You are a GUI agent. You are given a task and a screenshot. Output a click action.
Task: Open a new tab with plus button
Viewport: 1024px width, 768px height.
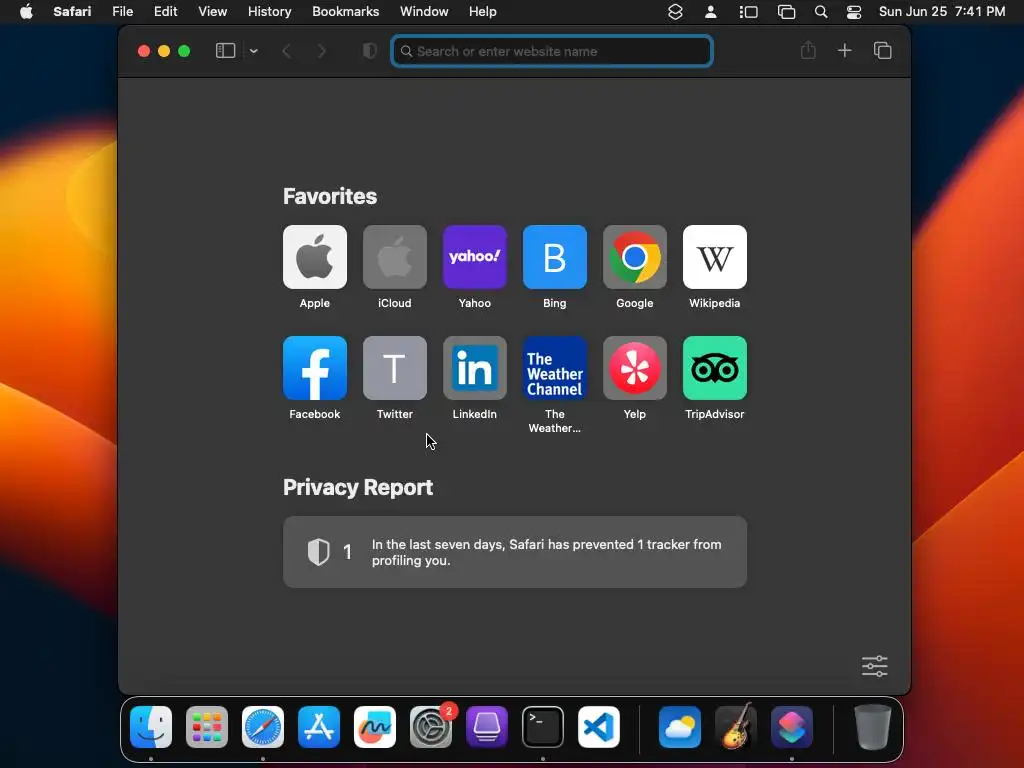point(844,50)
